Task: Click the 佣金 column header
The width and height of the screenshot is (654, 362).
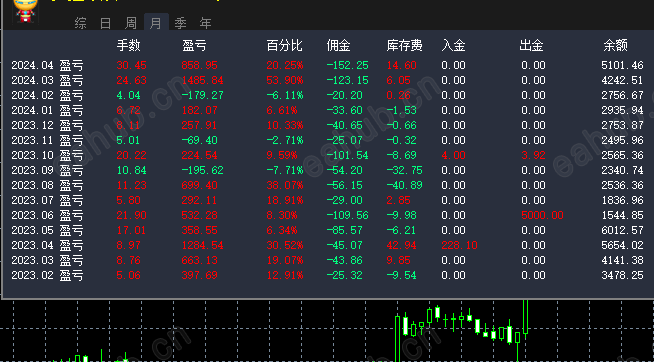Action: (338, 45)
